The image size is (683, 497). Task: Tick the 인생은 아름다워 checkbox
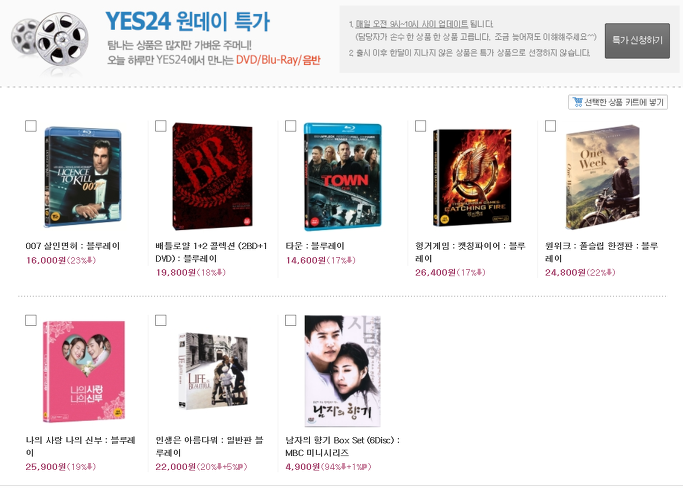point(161,320)
